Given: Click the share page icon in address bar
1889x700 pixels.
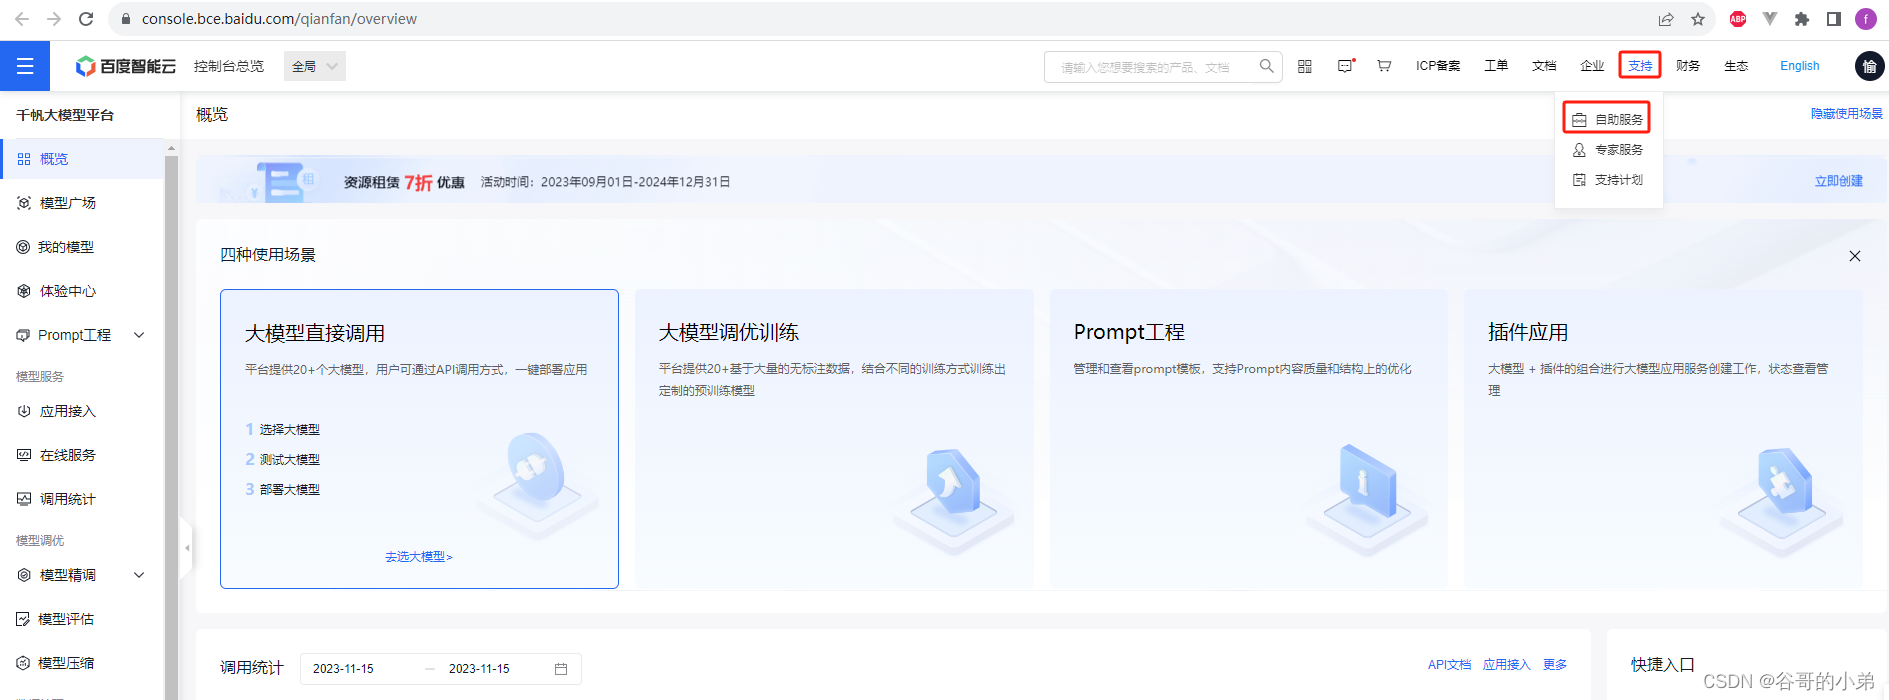Looking at the screenshot, I should tap(1666, 19).
